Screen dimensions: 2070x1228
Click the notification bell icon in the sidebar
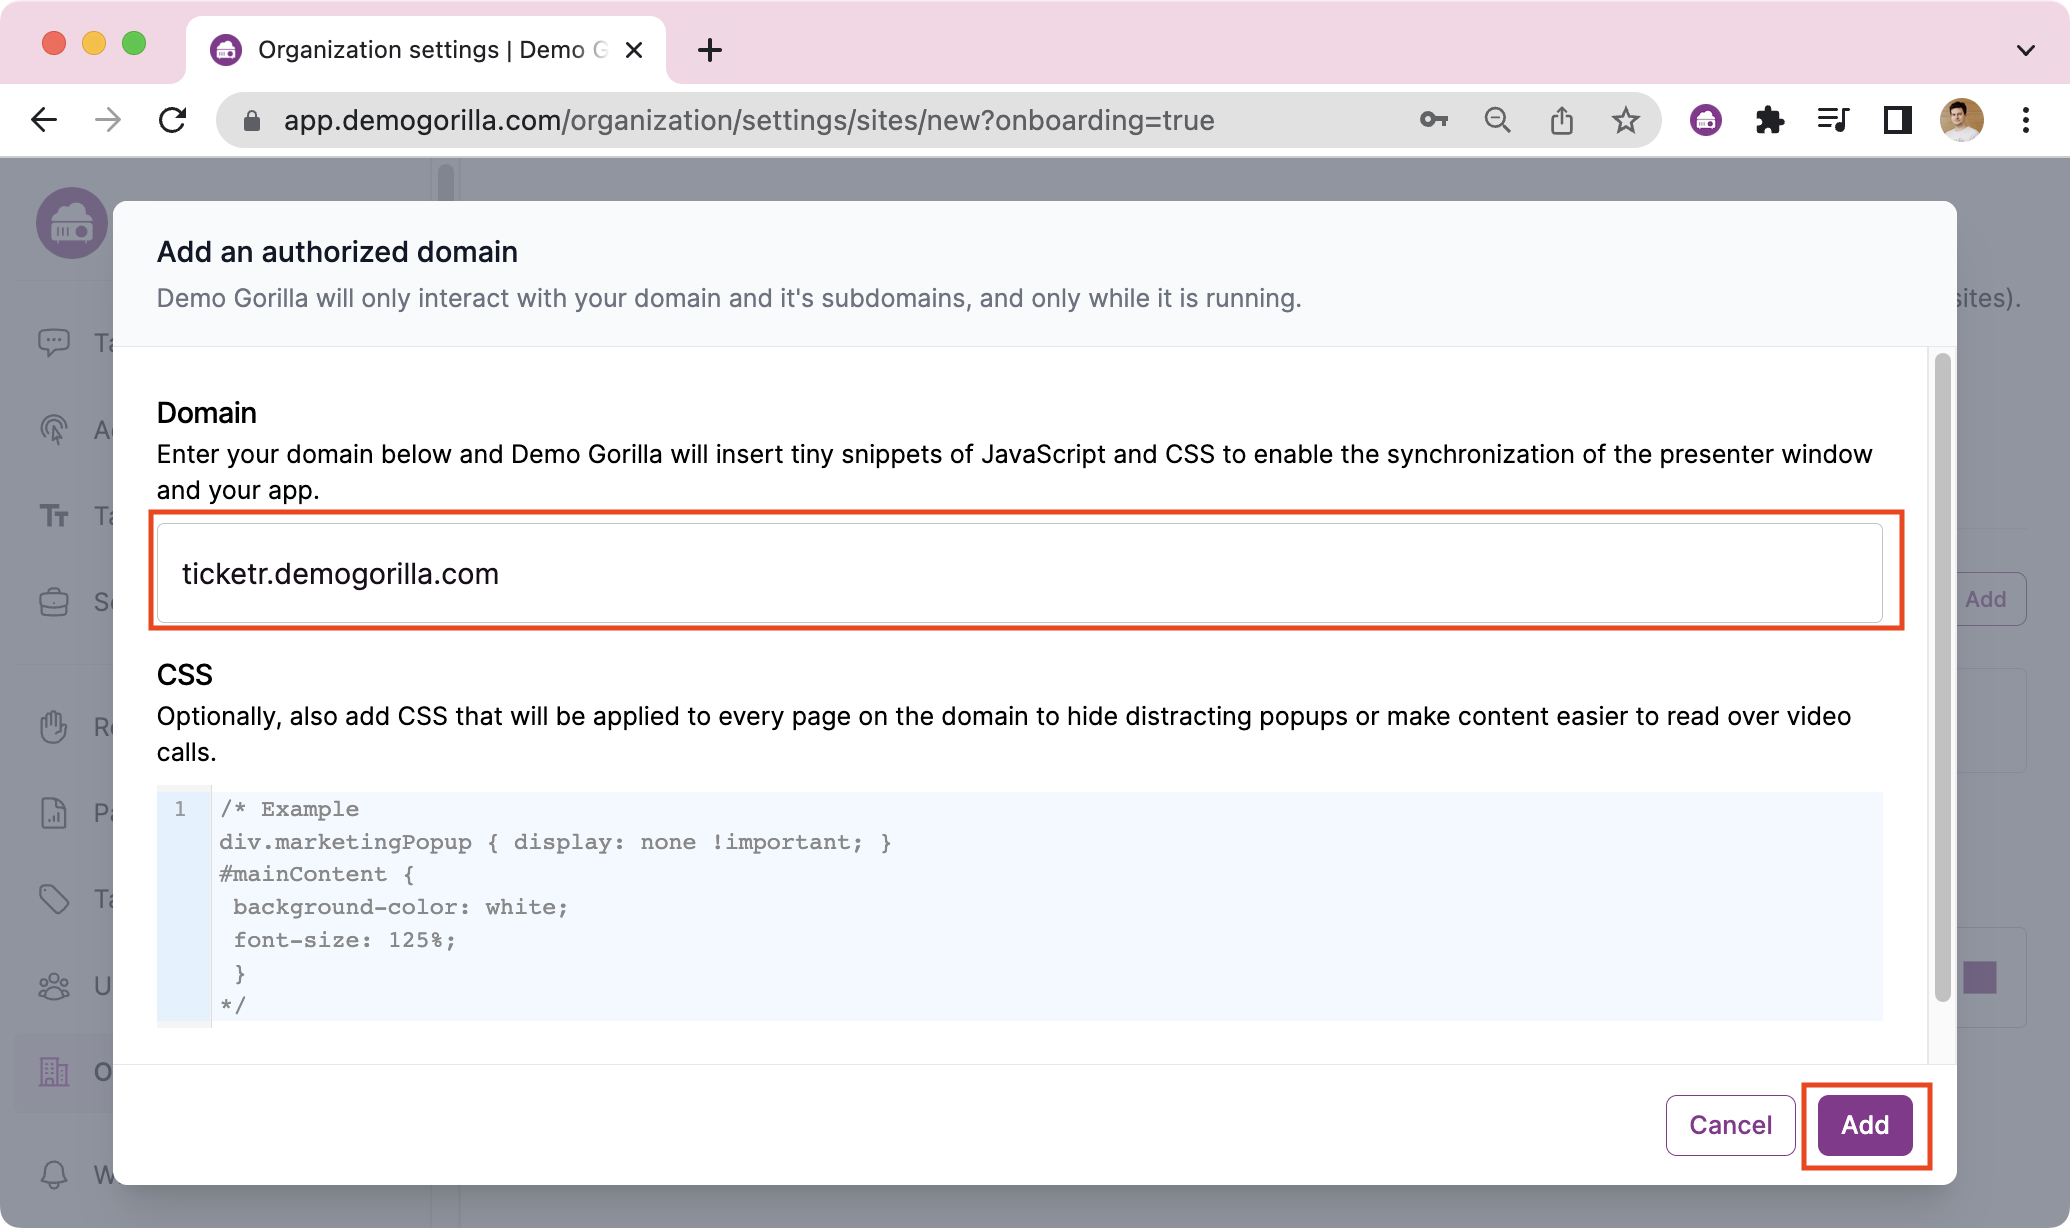[56, 1175]
